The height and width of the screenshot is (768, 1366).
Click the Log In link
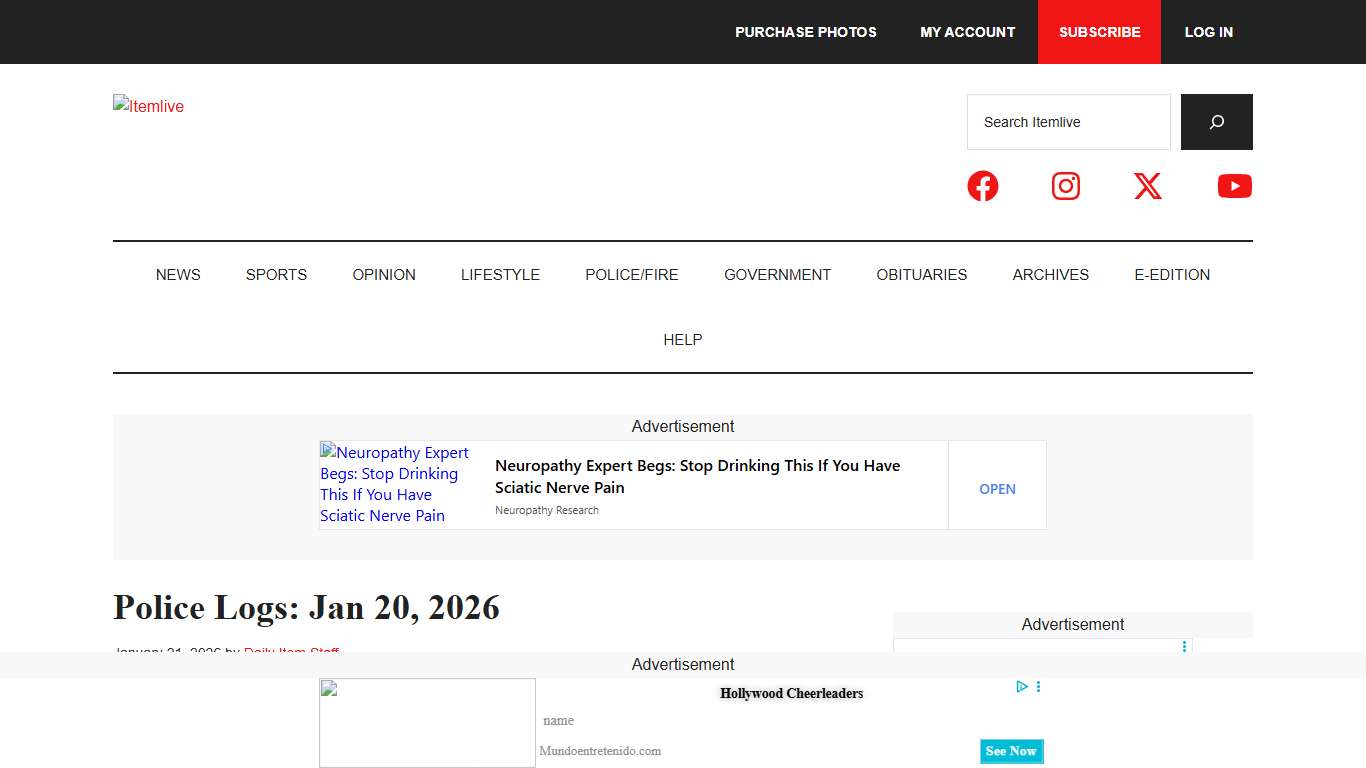tap(1208, 32)
